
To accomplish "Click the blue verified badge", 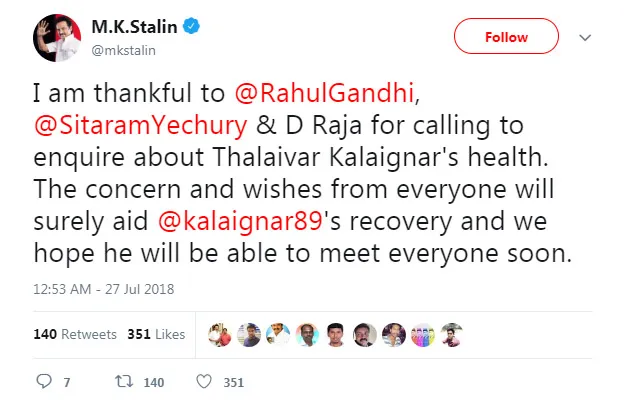I will pos(191,26).
